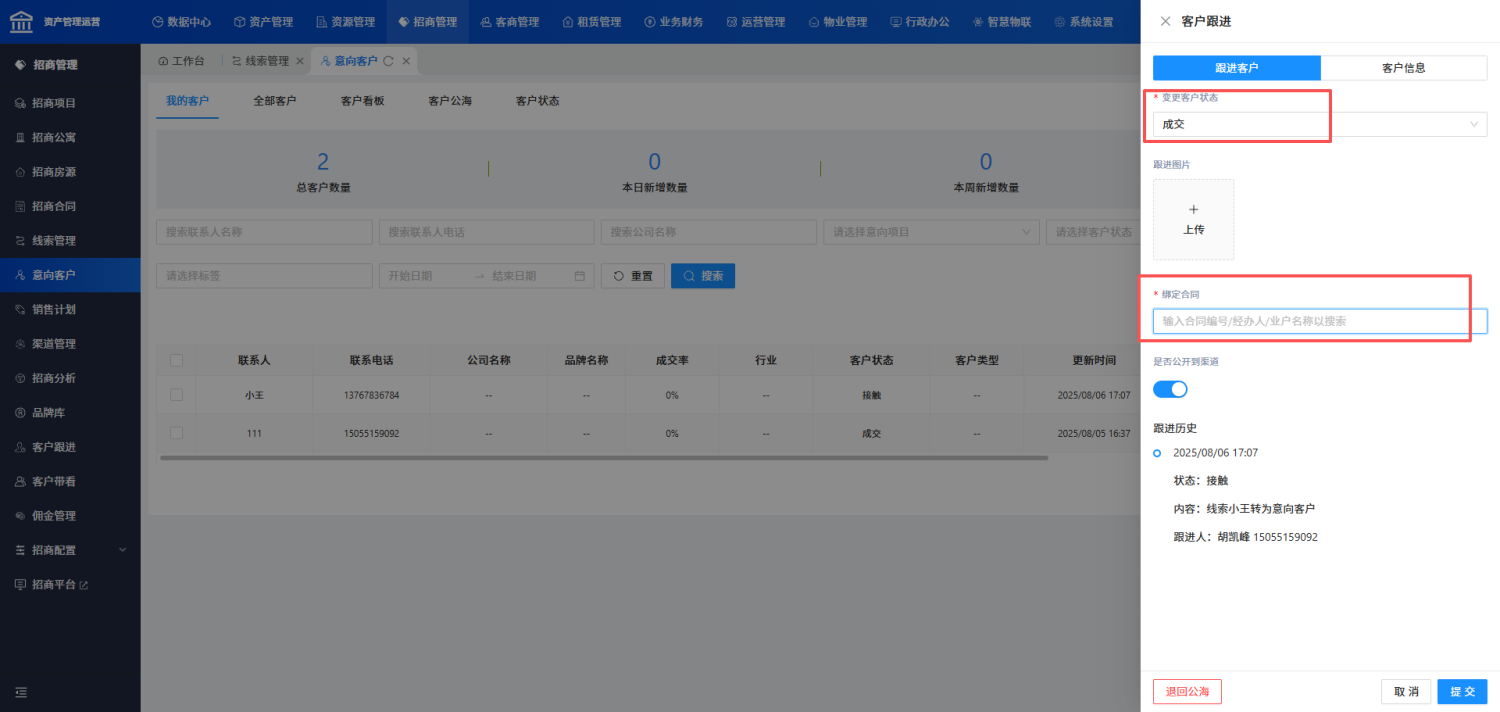Open 数据中心 in the top navigation
Screen dimensions: 1500x712
tap(181, 21)
